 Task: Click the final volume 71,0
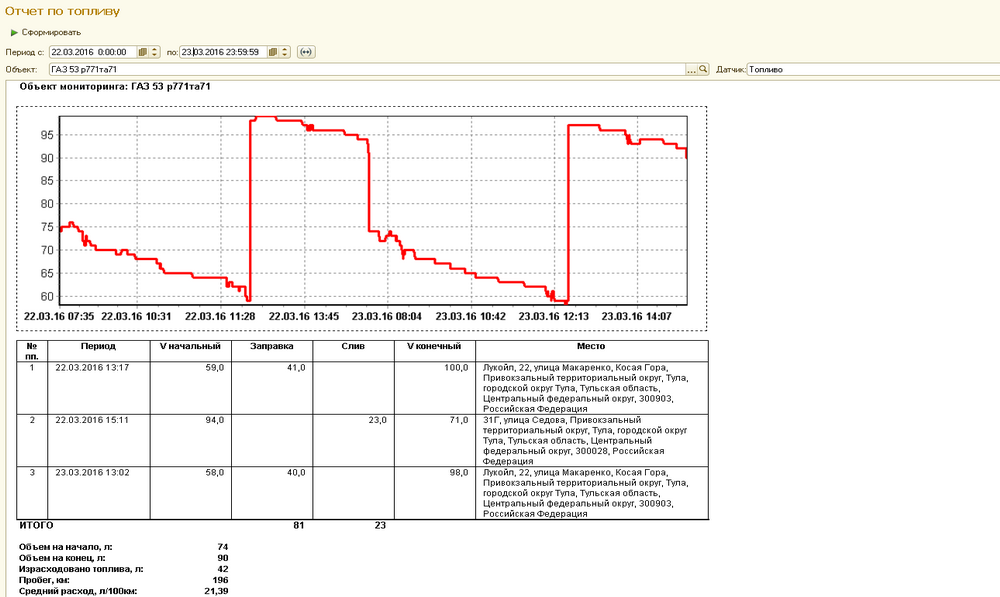459,420
